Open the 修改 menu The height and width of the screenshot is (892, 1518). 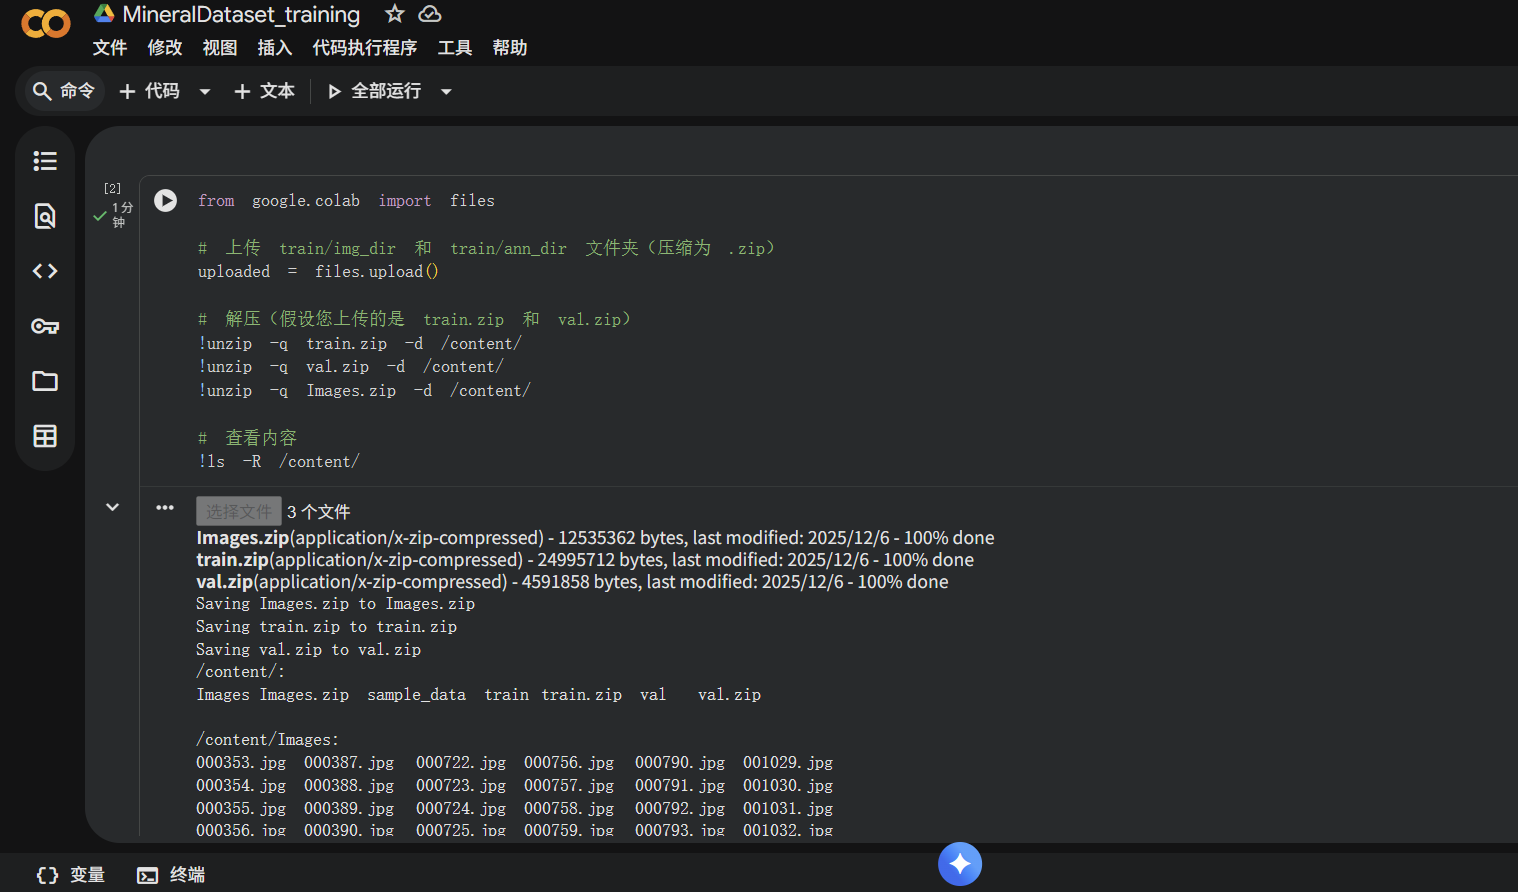165,48
